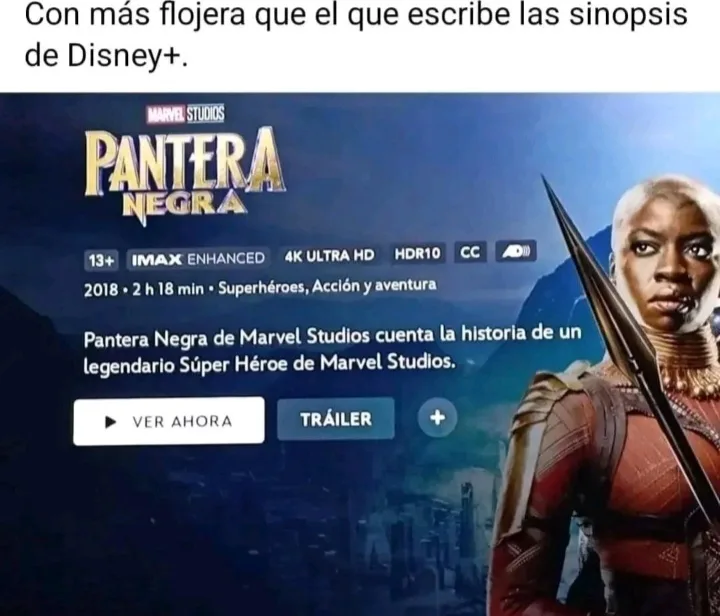
Task: Click the Pantera Negra title logo
Action: click(x=185, y=174)
